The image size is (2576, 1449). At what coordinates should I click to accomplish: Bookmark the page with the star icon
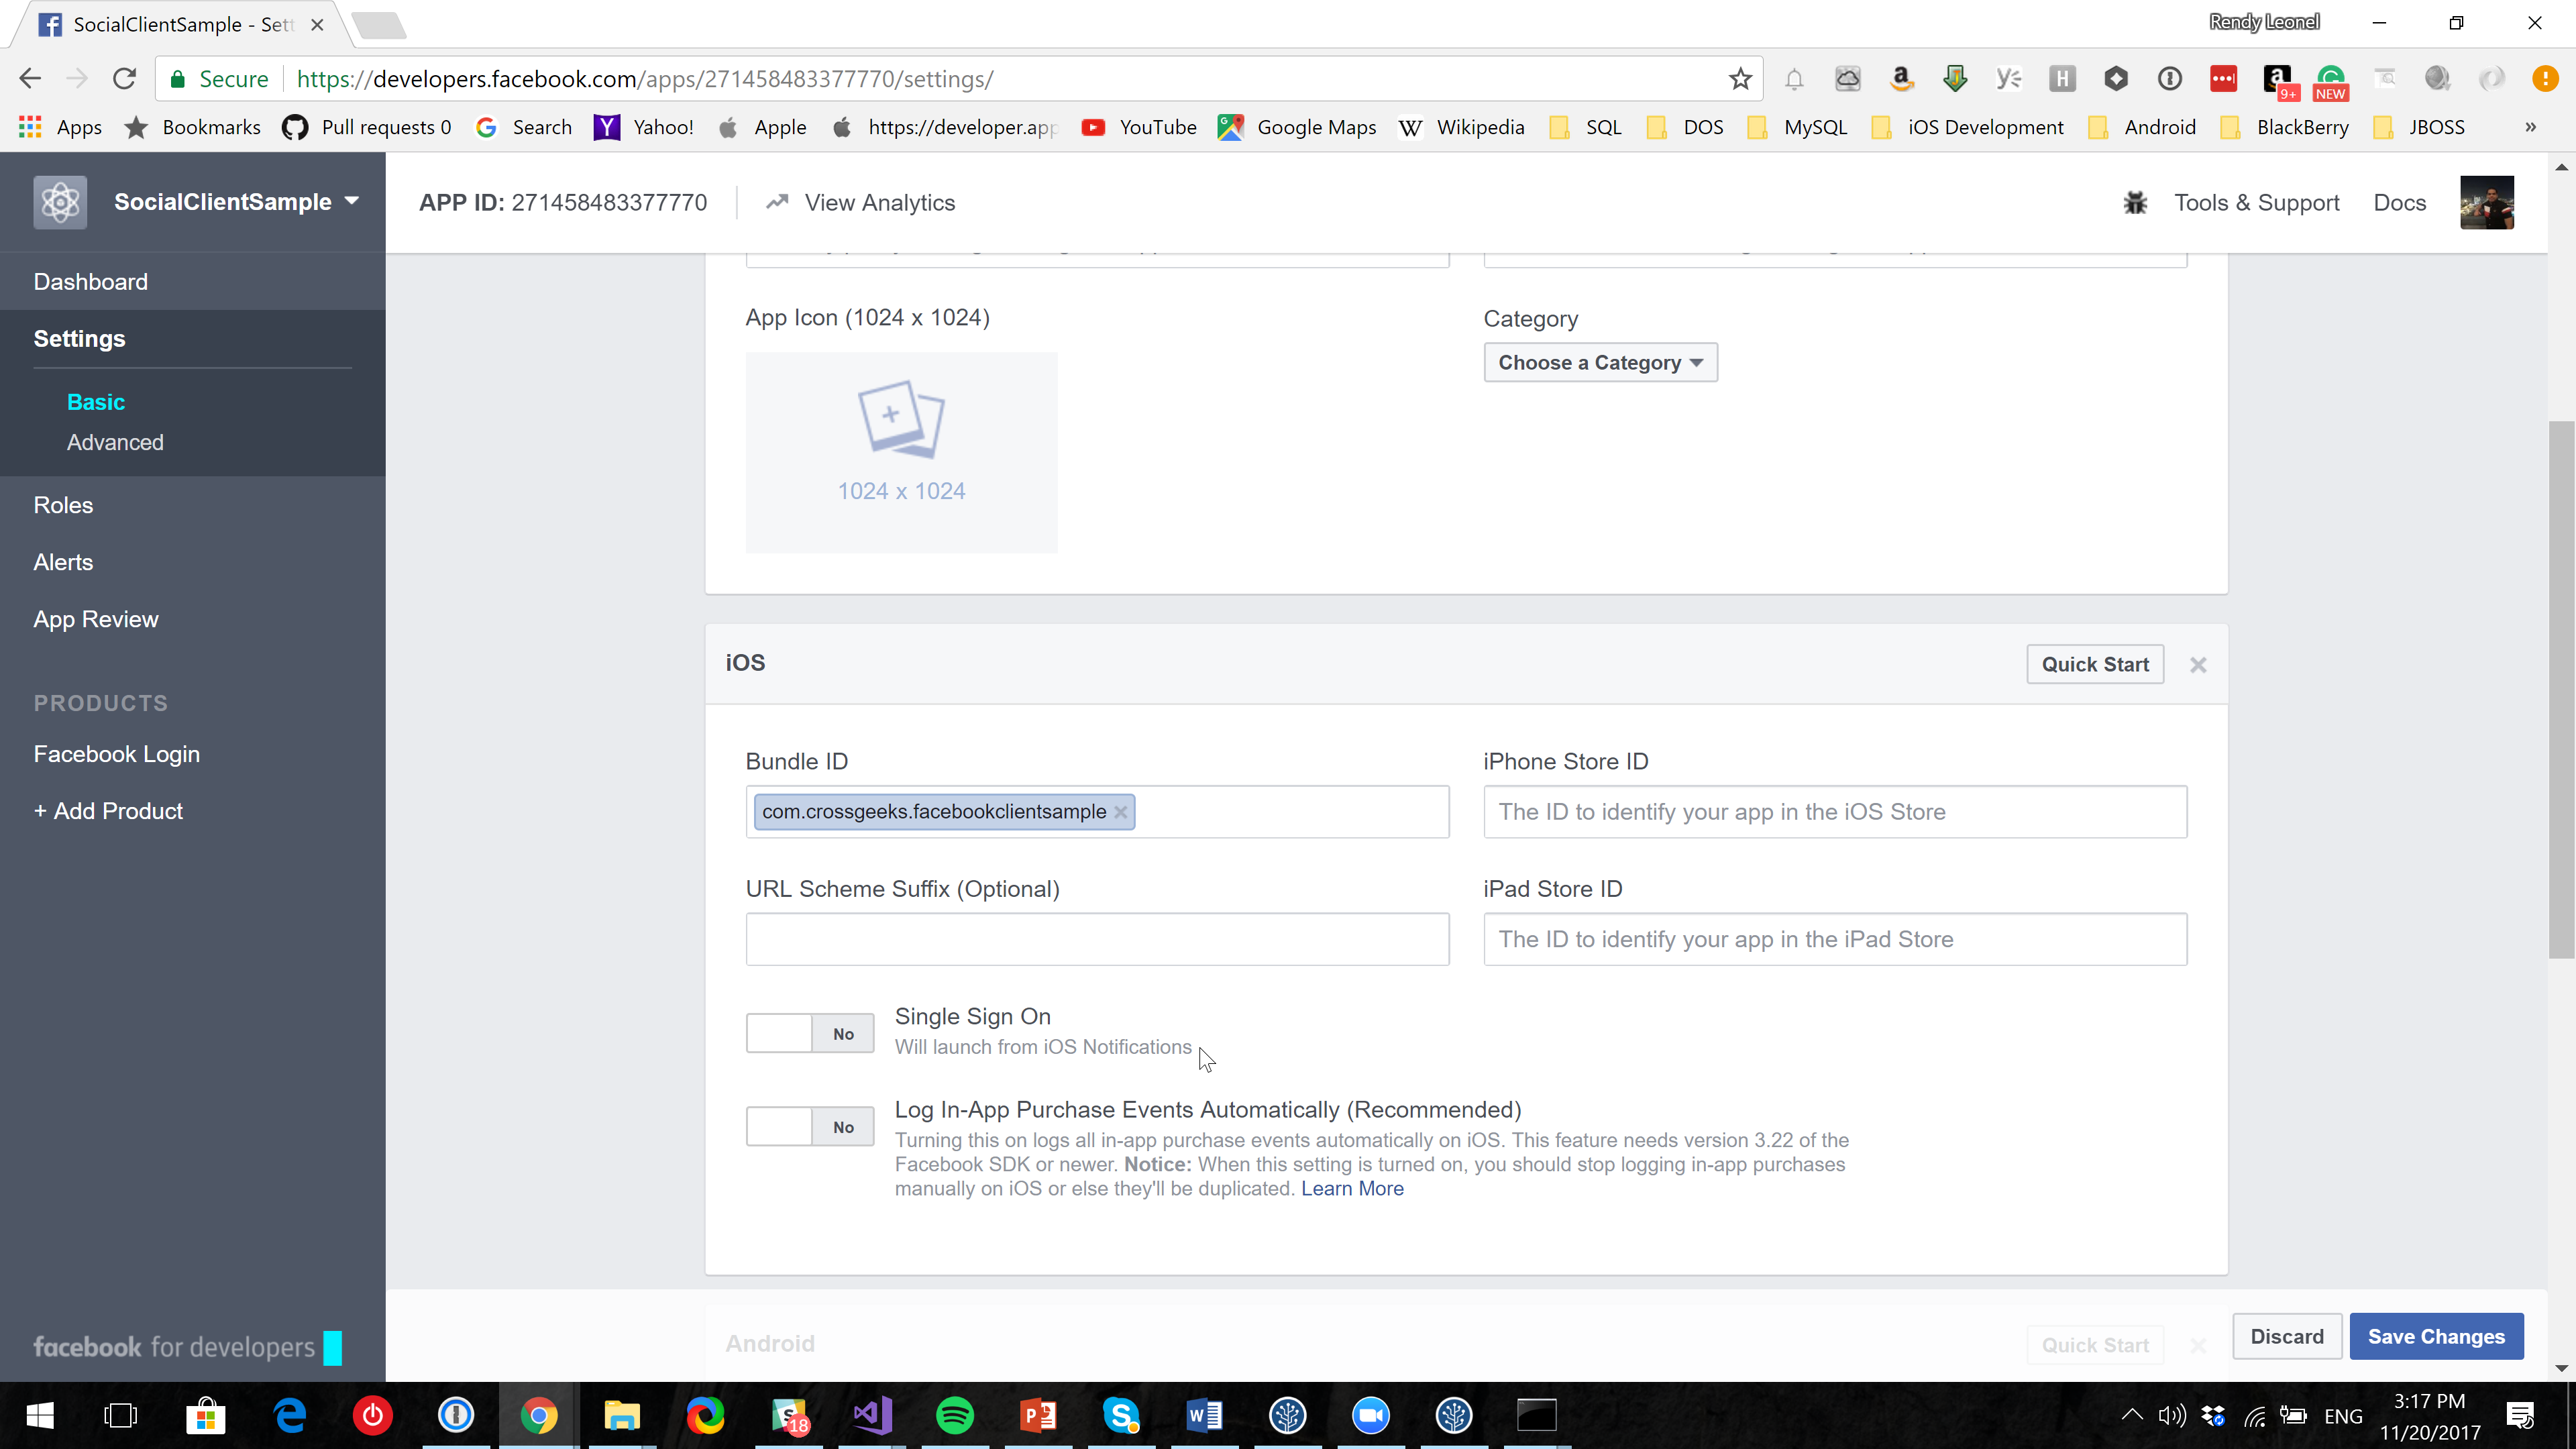click(x=1740, y=79)
